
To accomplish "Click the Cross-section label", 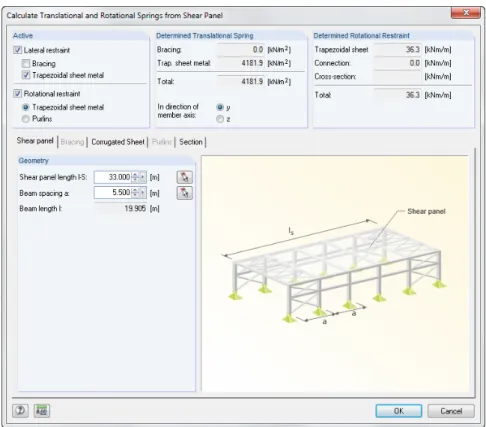I will [x=335, y=77].
